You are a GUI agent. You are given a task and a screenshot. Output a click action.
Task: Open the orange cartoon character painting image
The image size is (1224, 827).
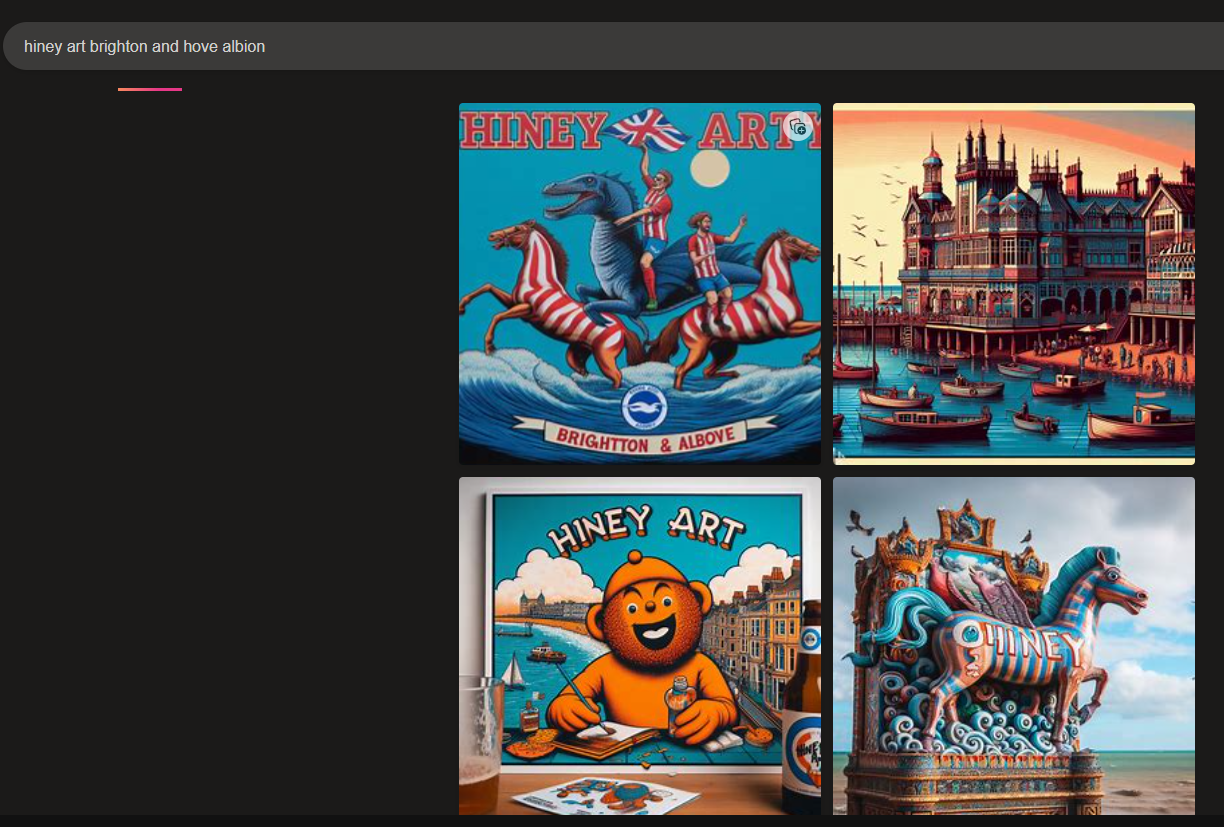coord(640,646)
